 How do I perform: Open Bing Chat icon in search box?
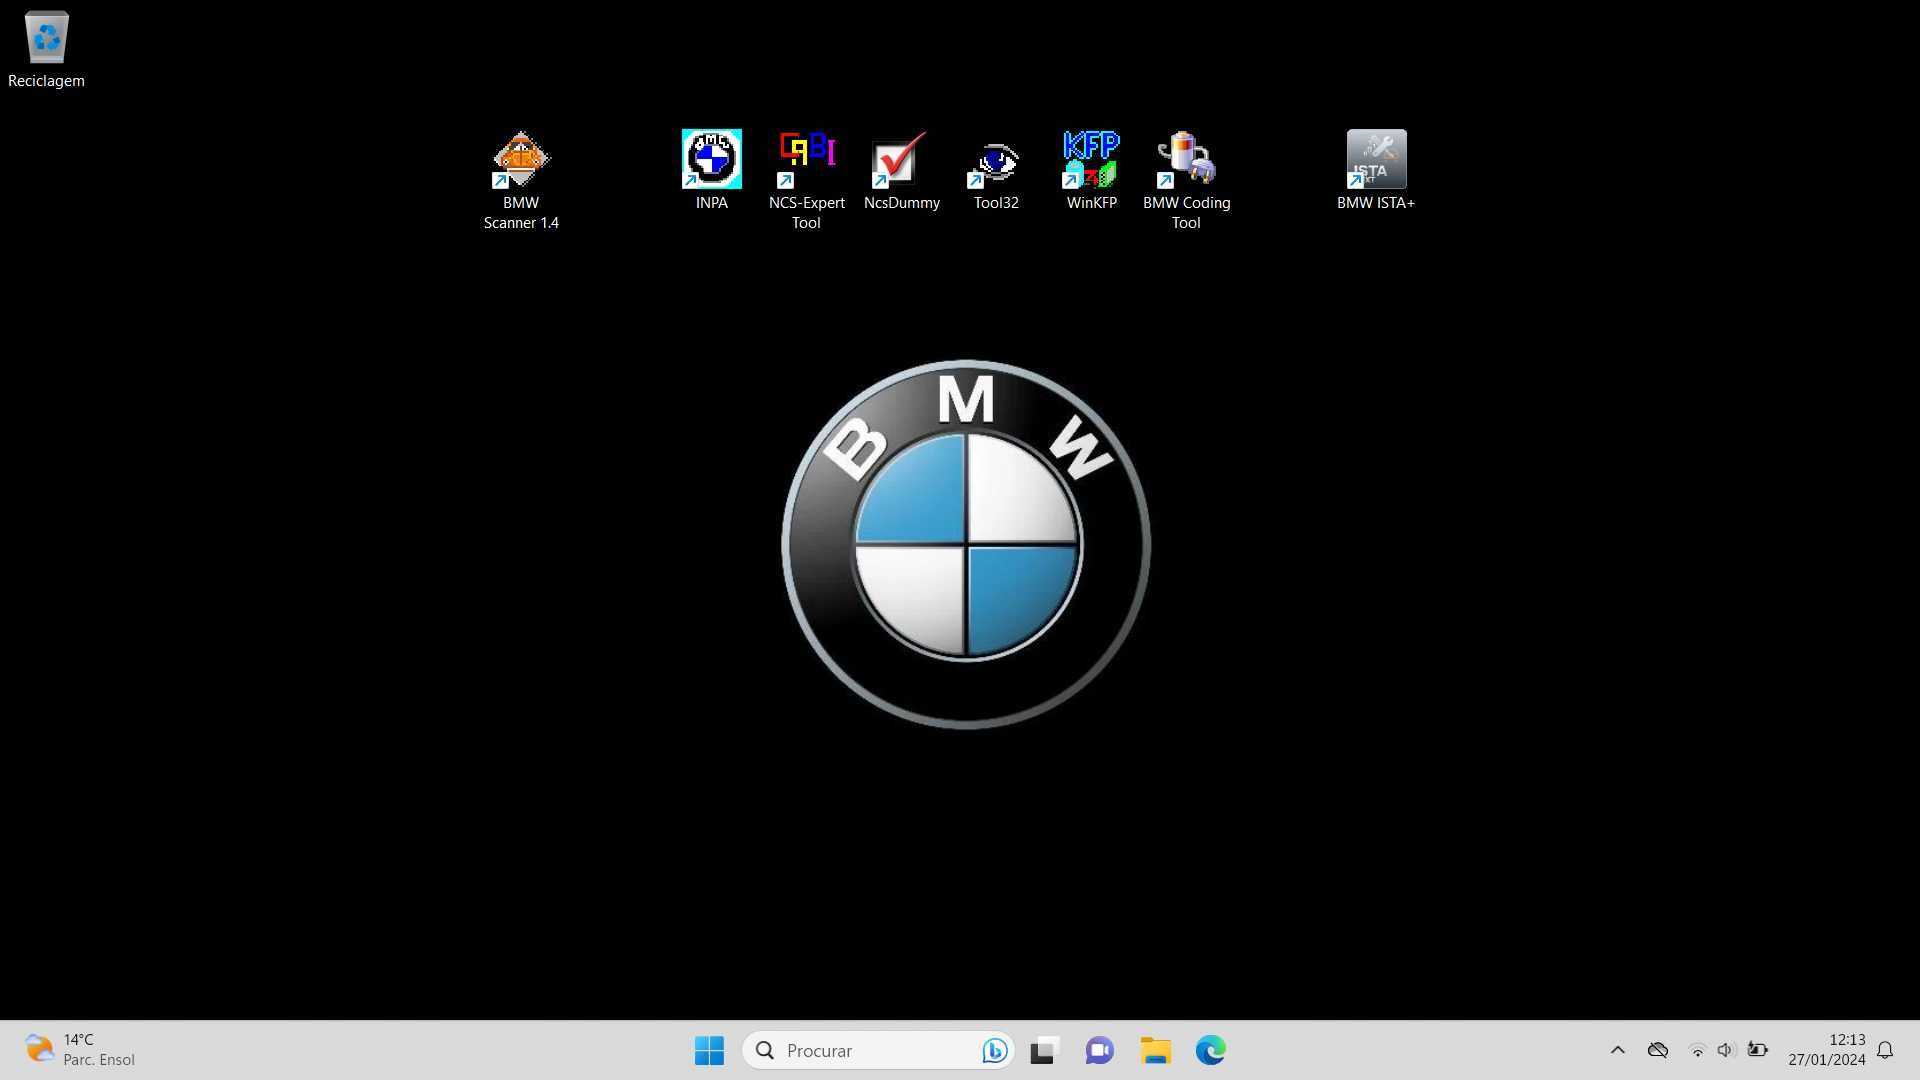(994, 1050)
